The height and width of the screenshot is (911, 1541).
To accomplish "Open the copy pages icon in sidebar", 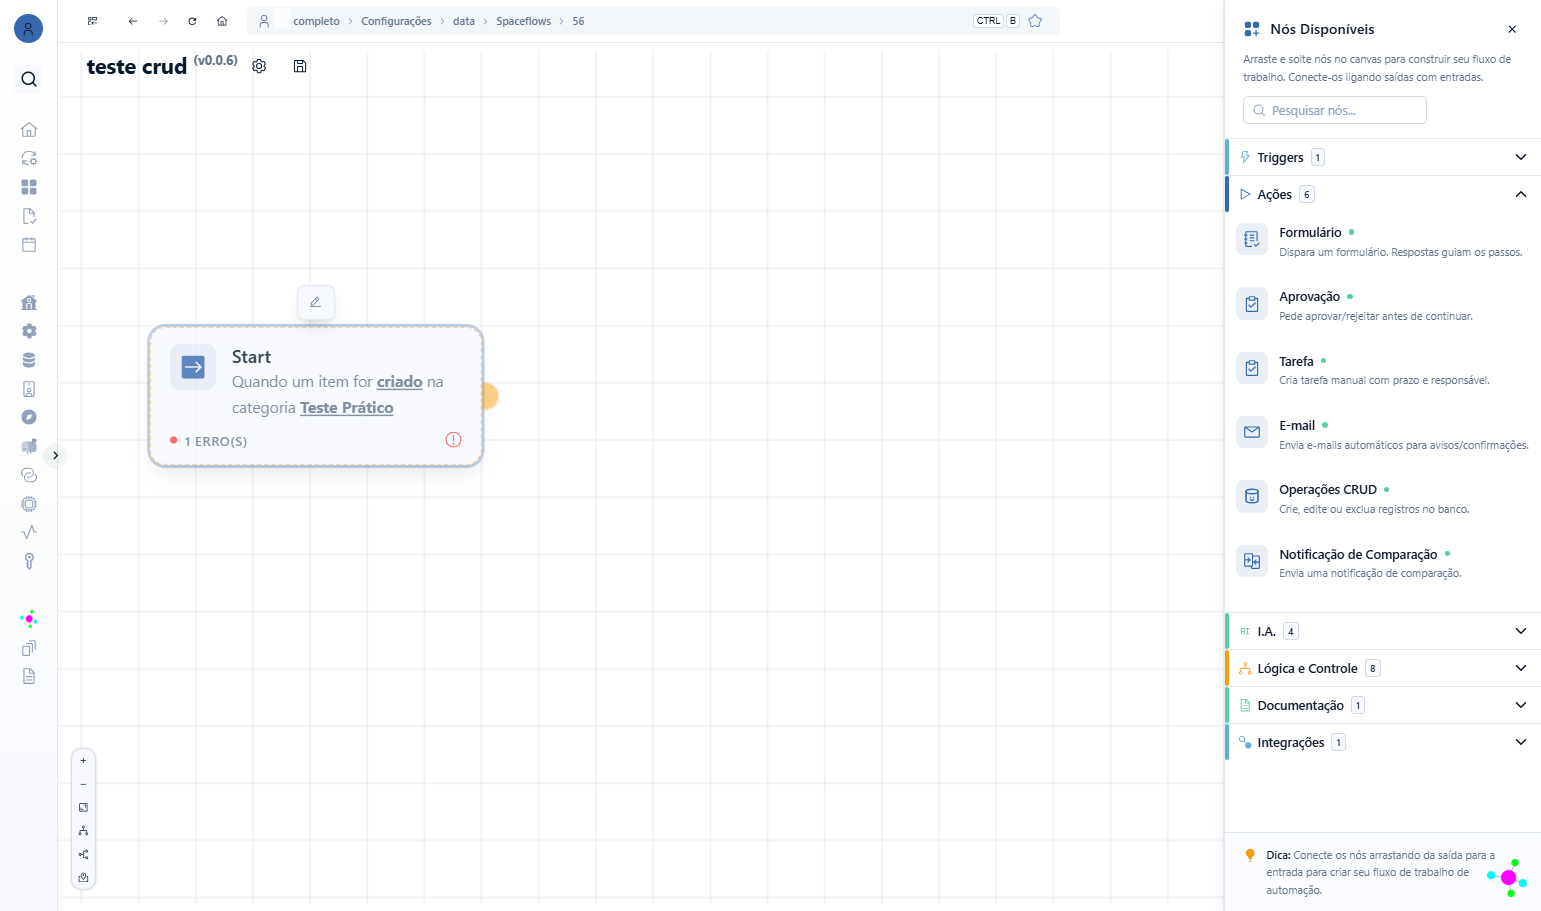I will (29, 648).
